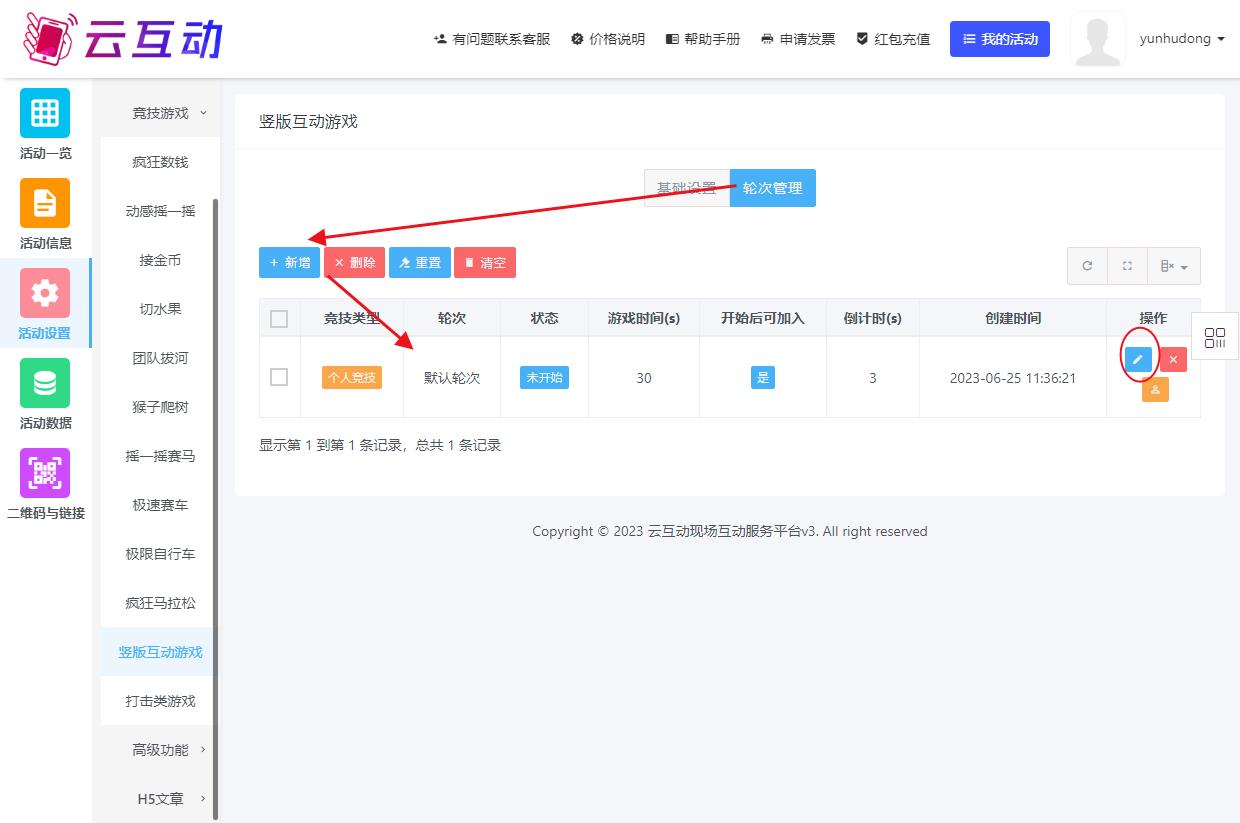This screenshot has width=1240, height=823.
Task: Click the 新增 add button
Action: [x=289, y=263]
